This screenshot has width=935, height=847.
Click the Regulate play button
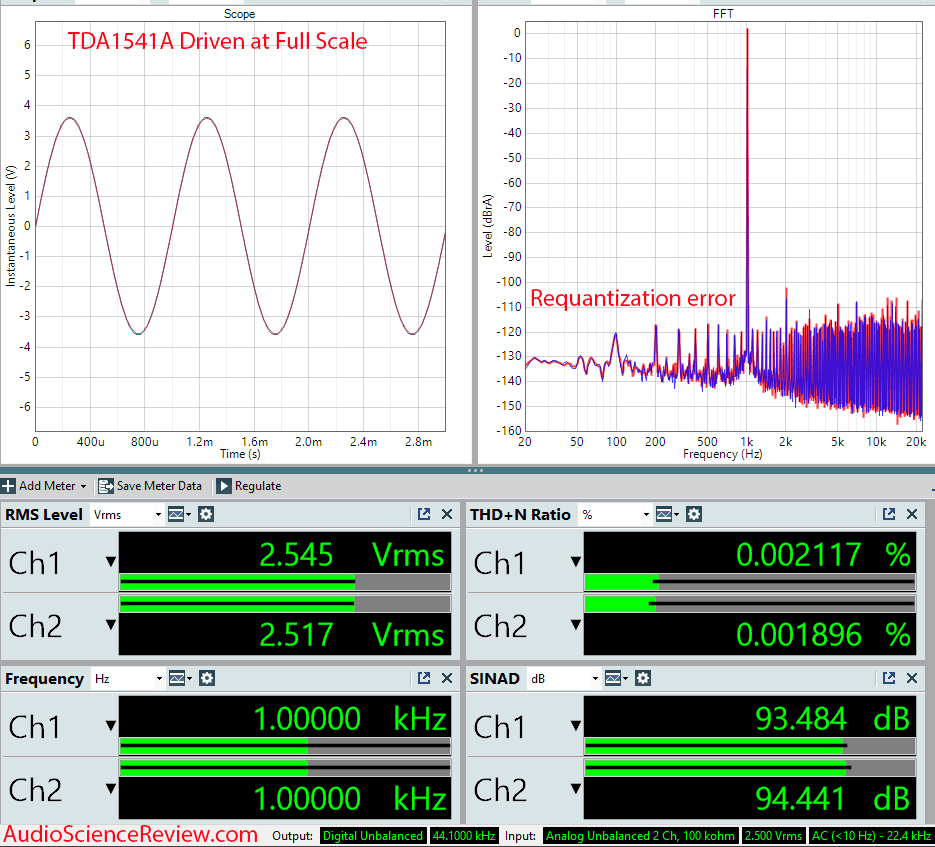[x=224, y=486]
